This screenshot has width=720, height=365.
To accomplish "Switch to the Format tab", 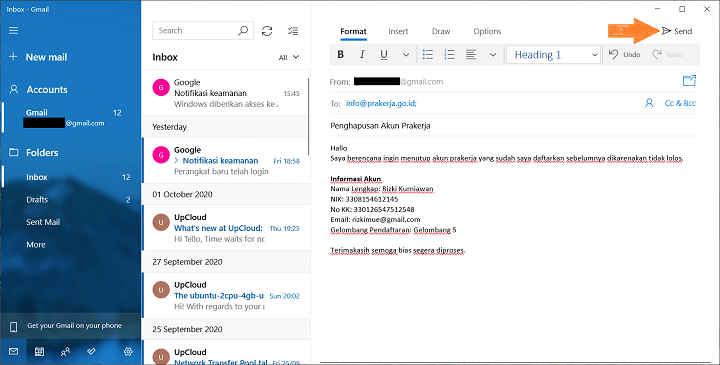I will [x=353, y=31].
